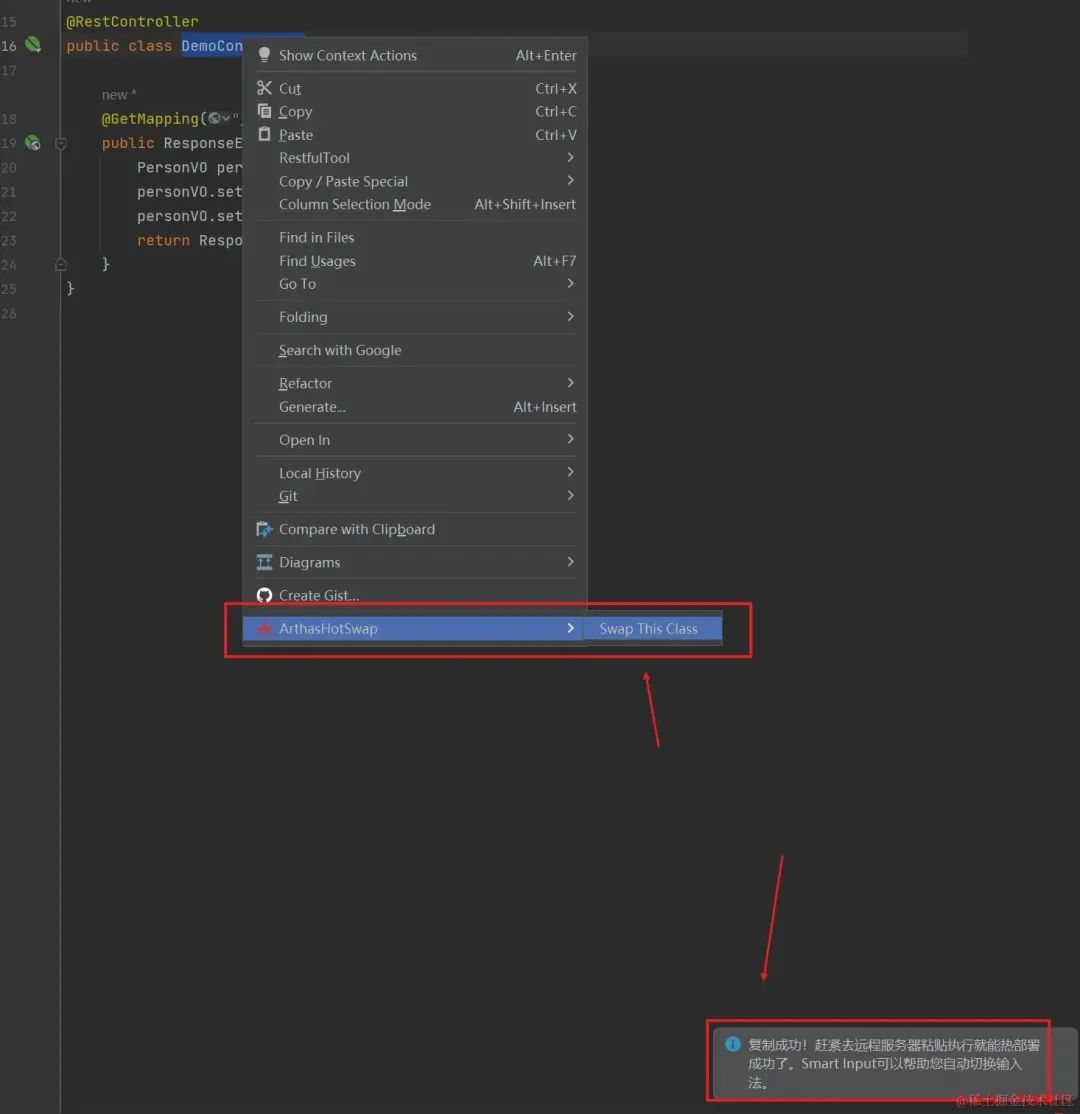Click the 'PersonVO' type on line 20
Viewport: 1080px width, 1114px height.
pyautogui.click(x=172, y=167)
